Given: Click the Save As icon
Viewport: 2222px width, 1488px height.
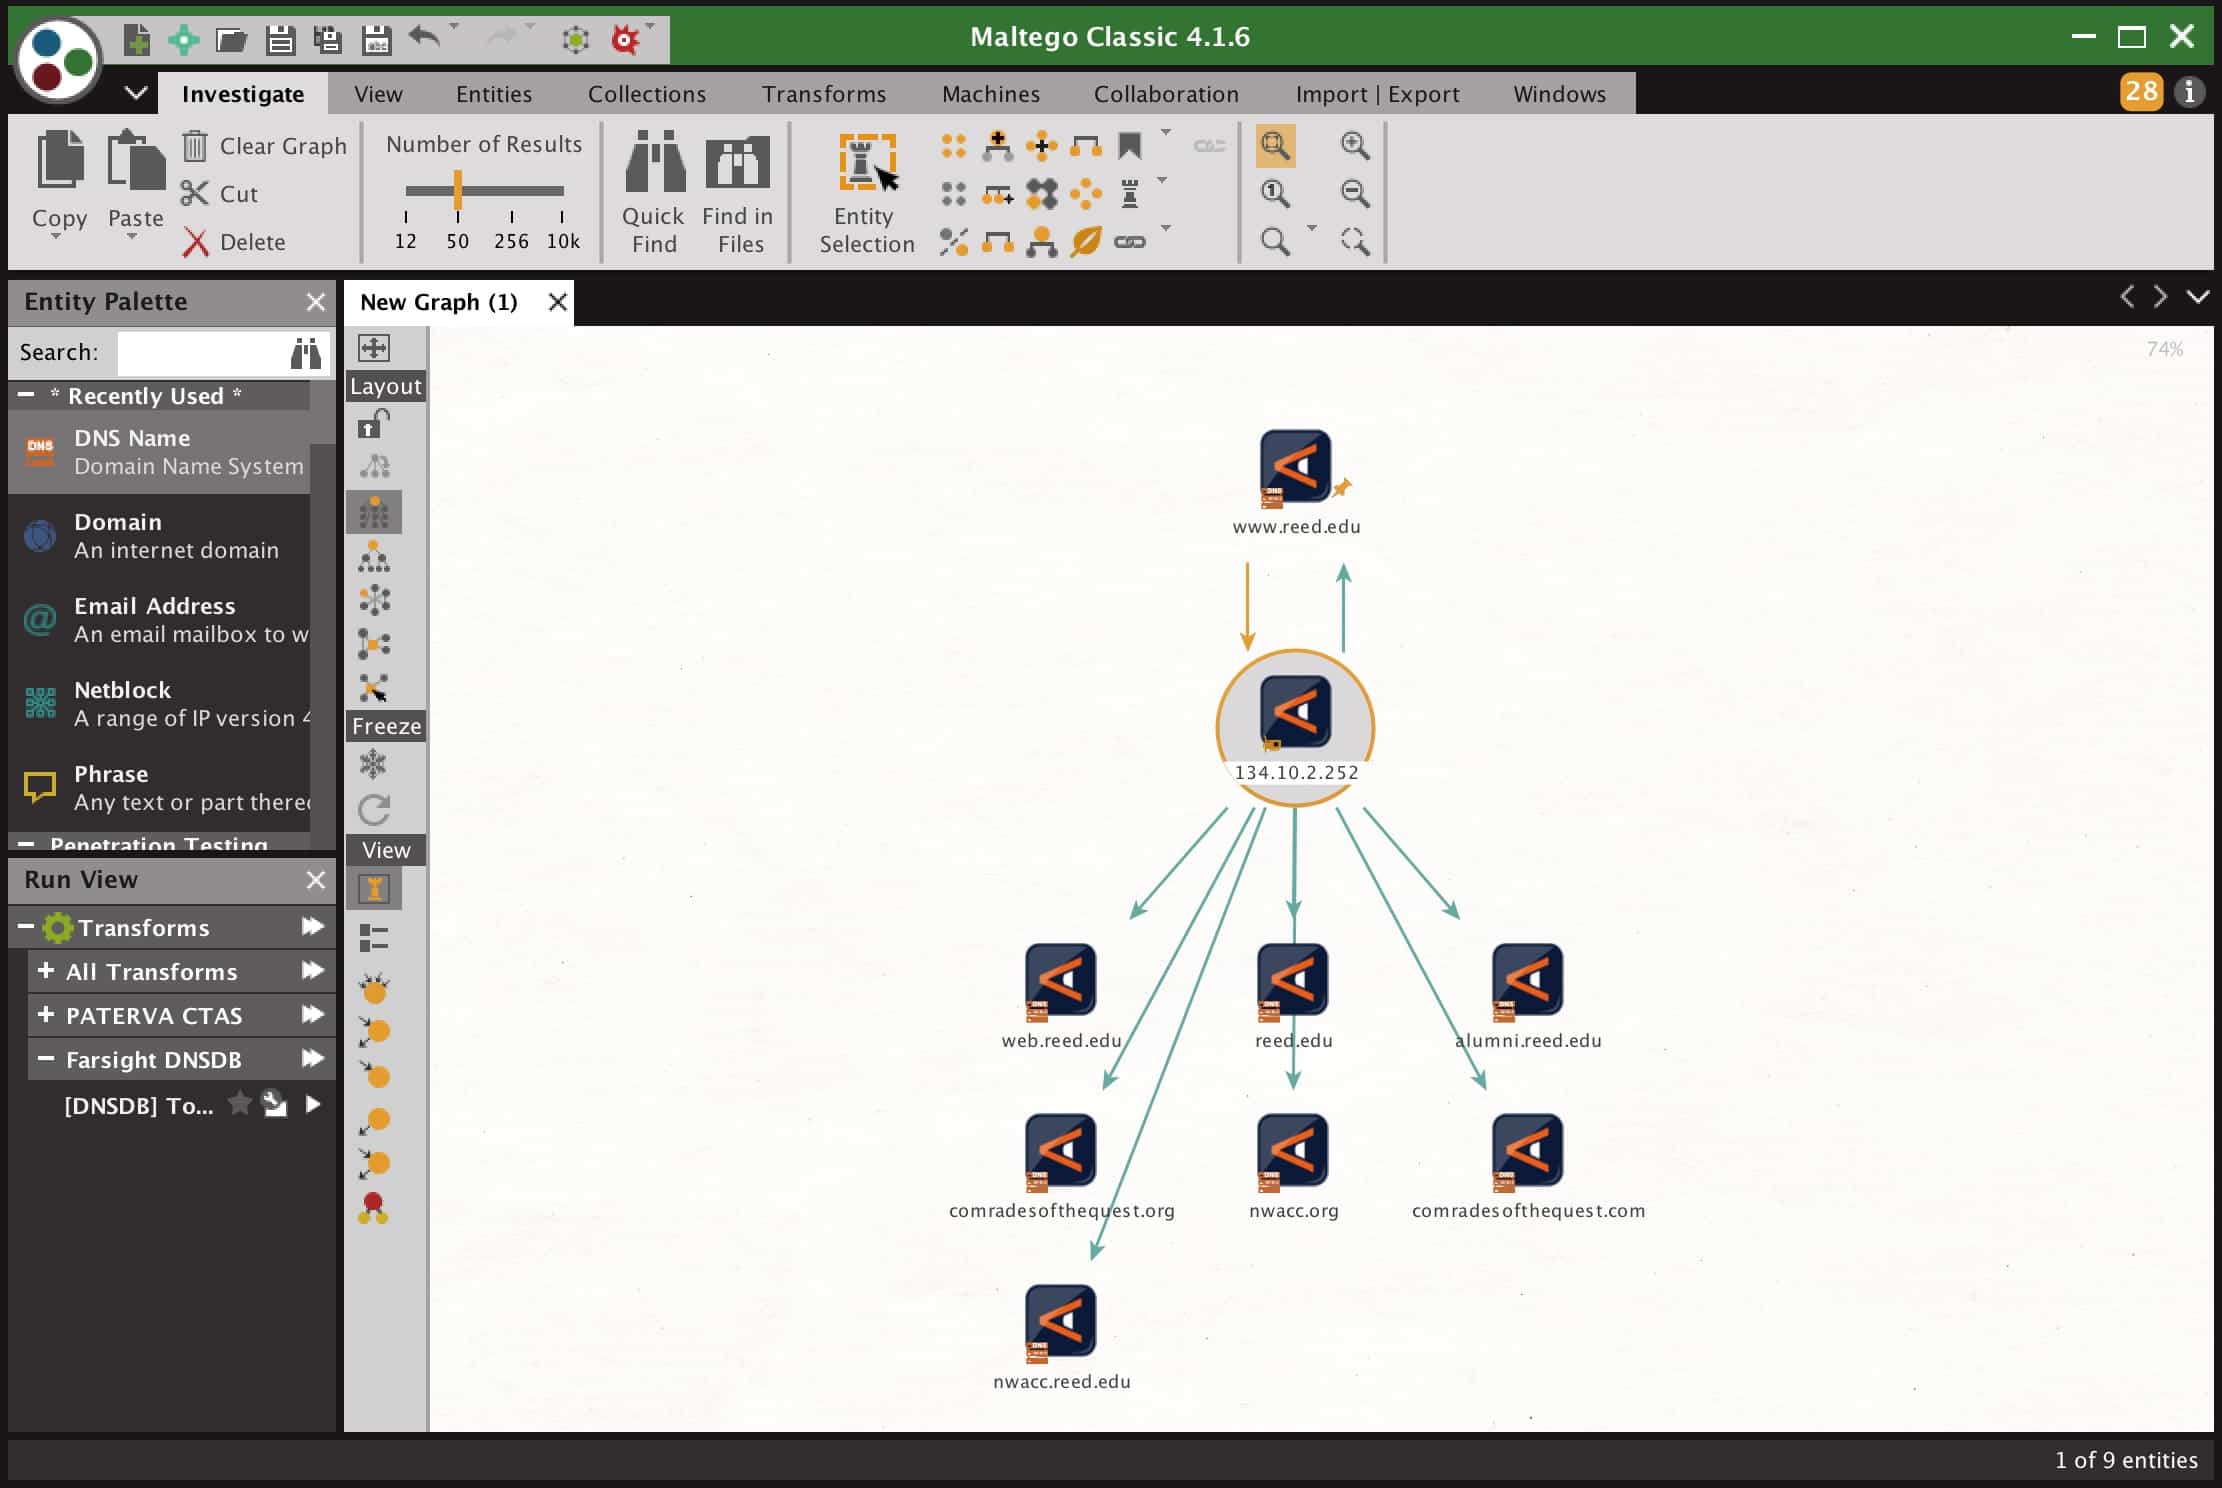Looking at the screenshot, I should click(376, 39).
